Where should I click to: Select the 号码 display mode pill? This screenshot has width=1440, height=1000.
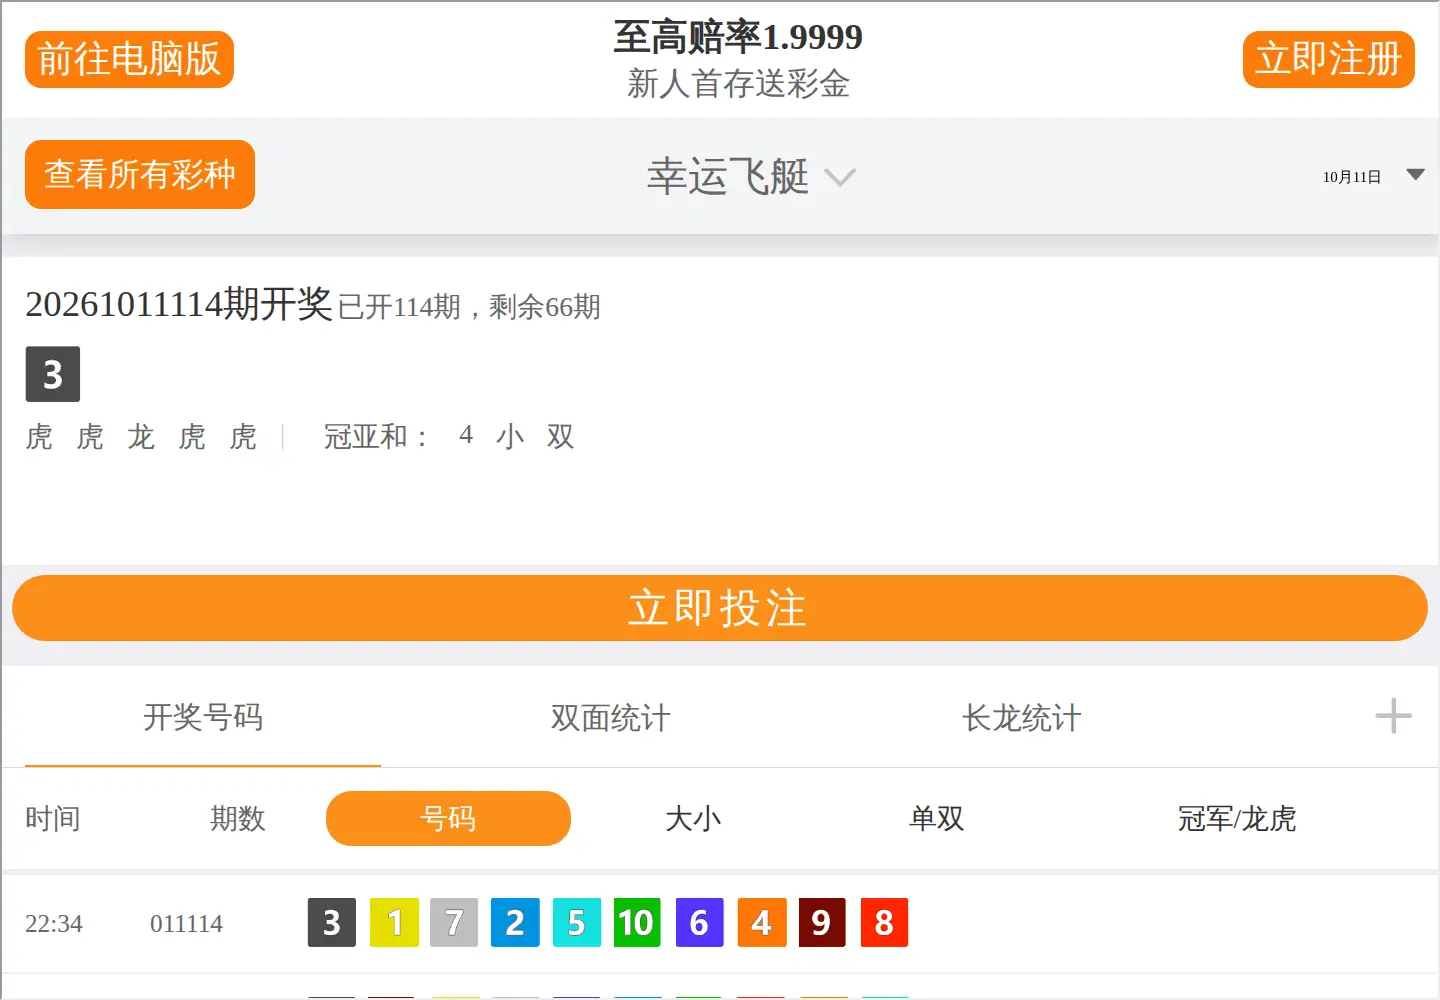448,818
